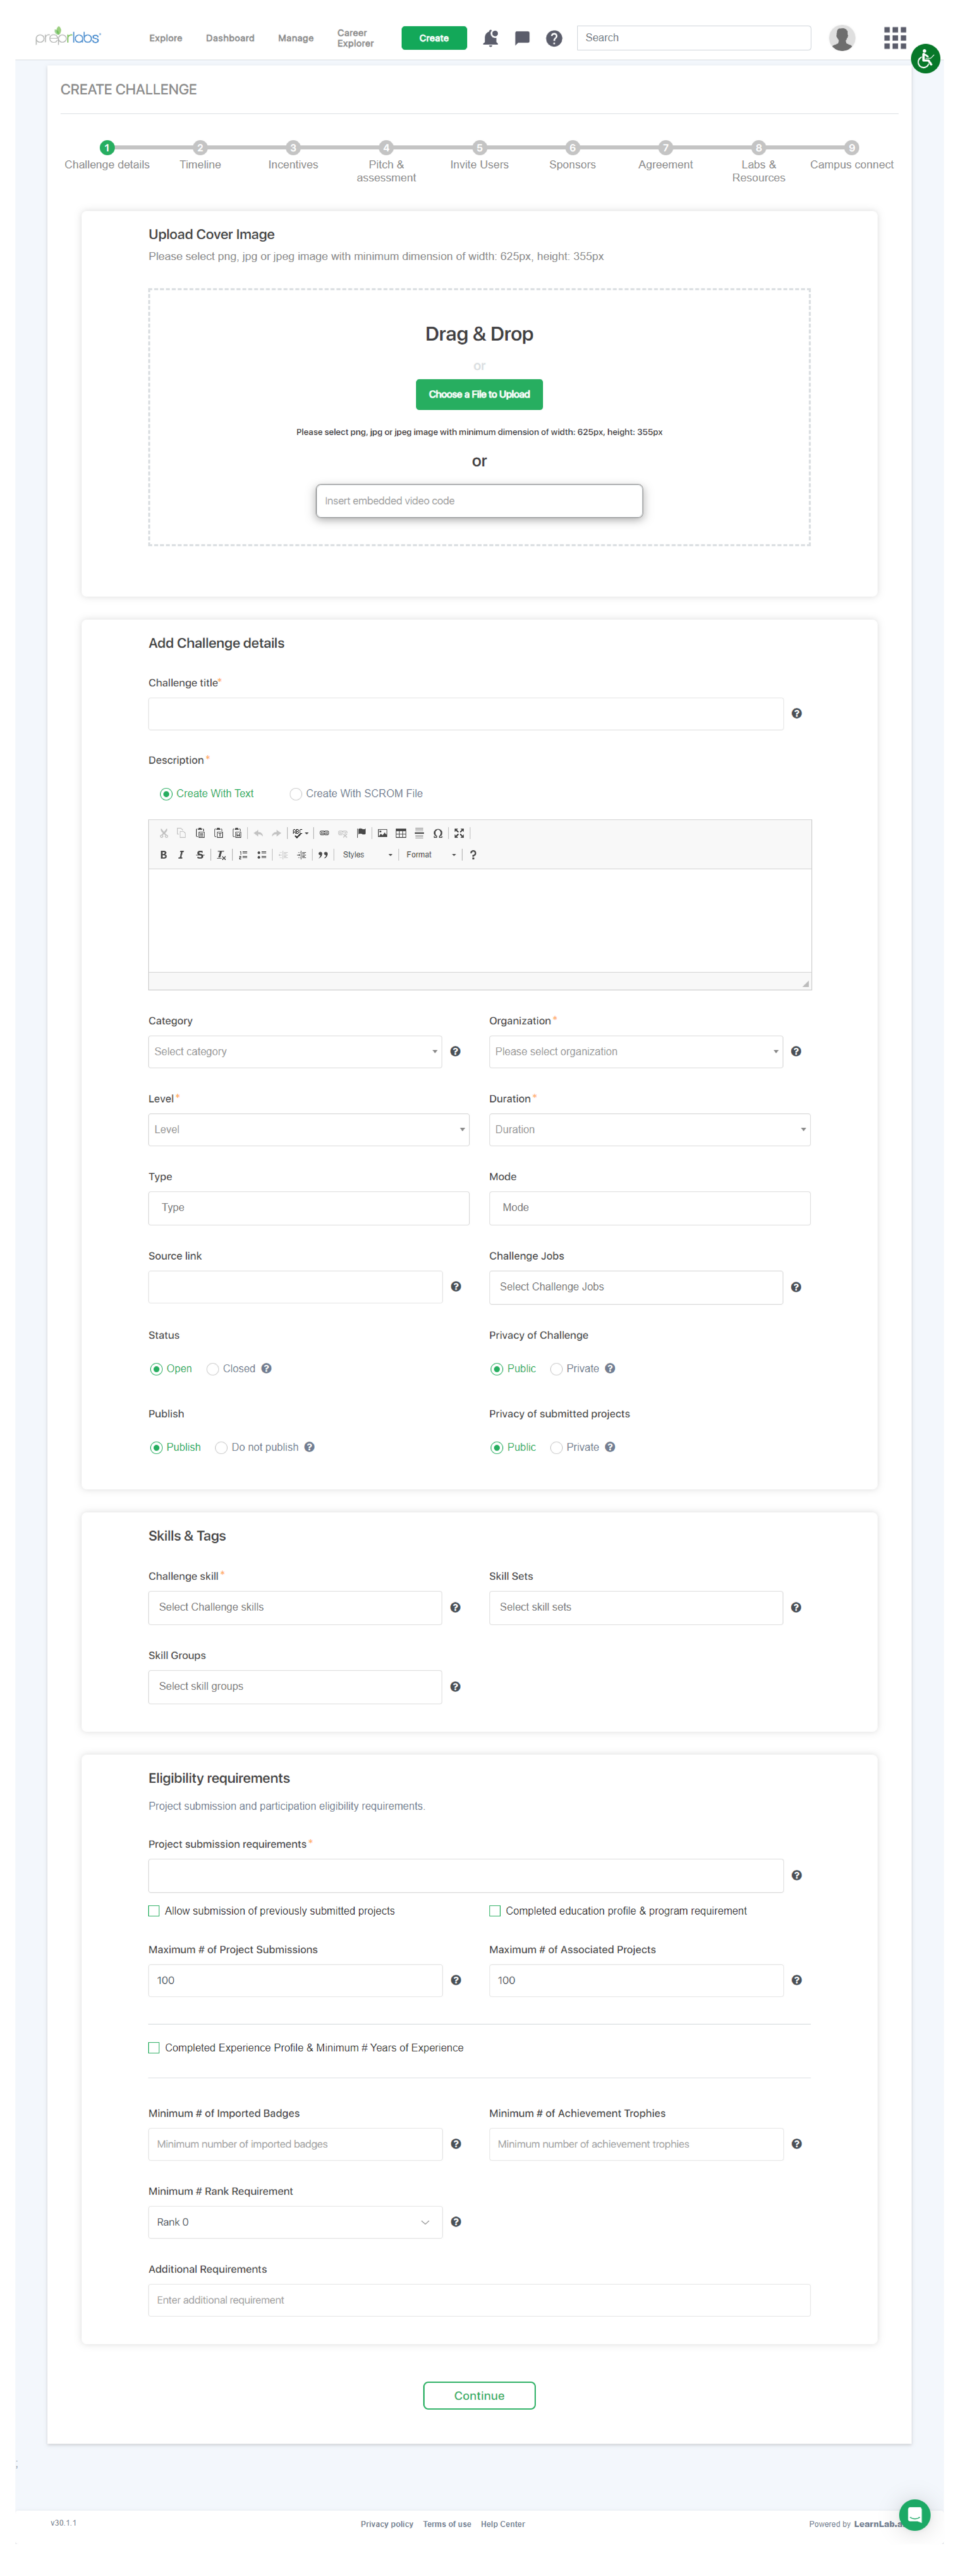Set challenge status to Closed
Viewport: 966px width, 2560px height.
point(213,1369)
